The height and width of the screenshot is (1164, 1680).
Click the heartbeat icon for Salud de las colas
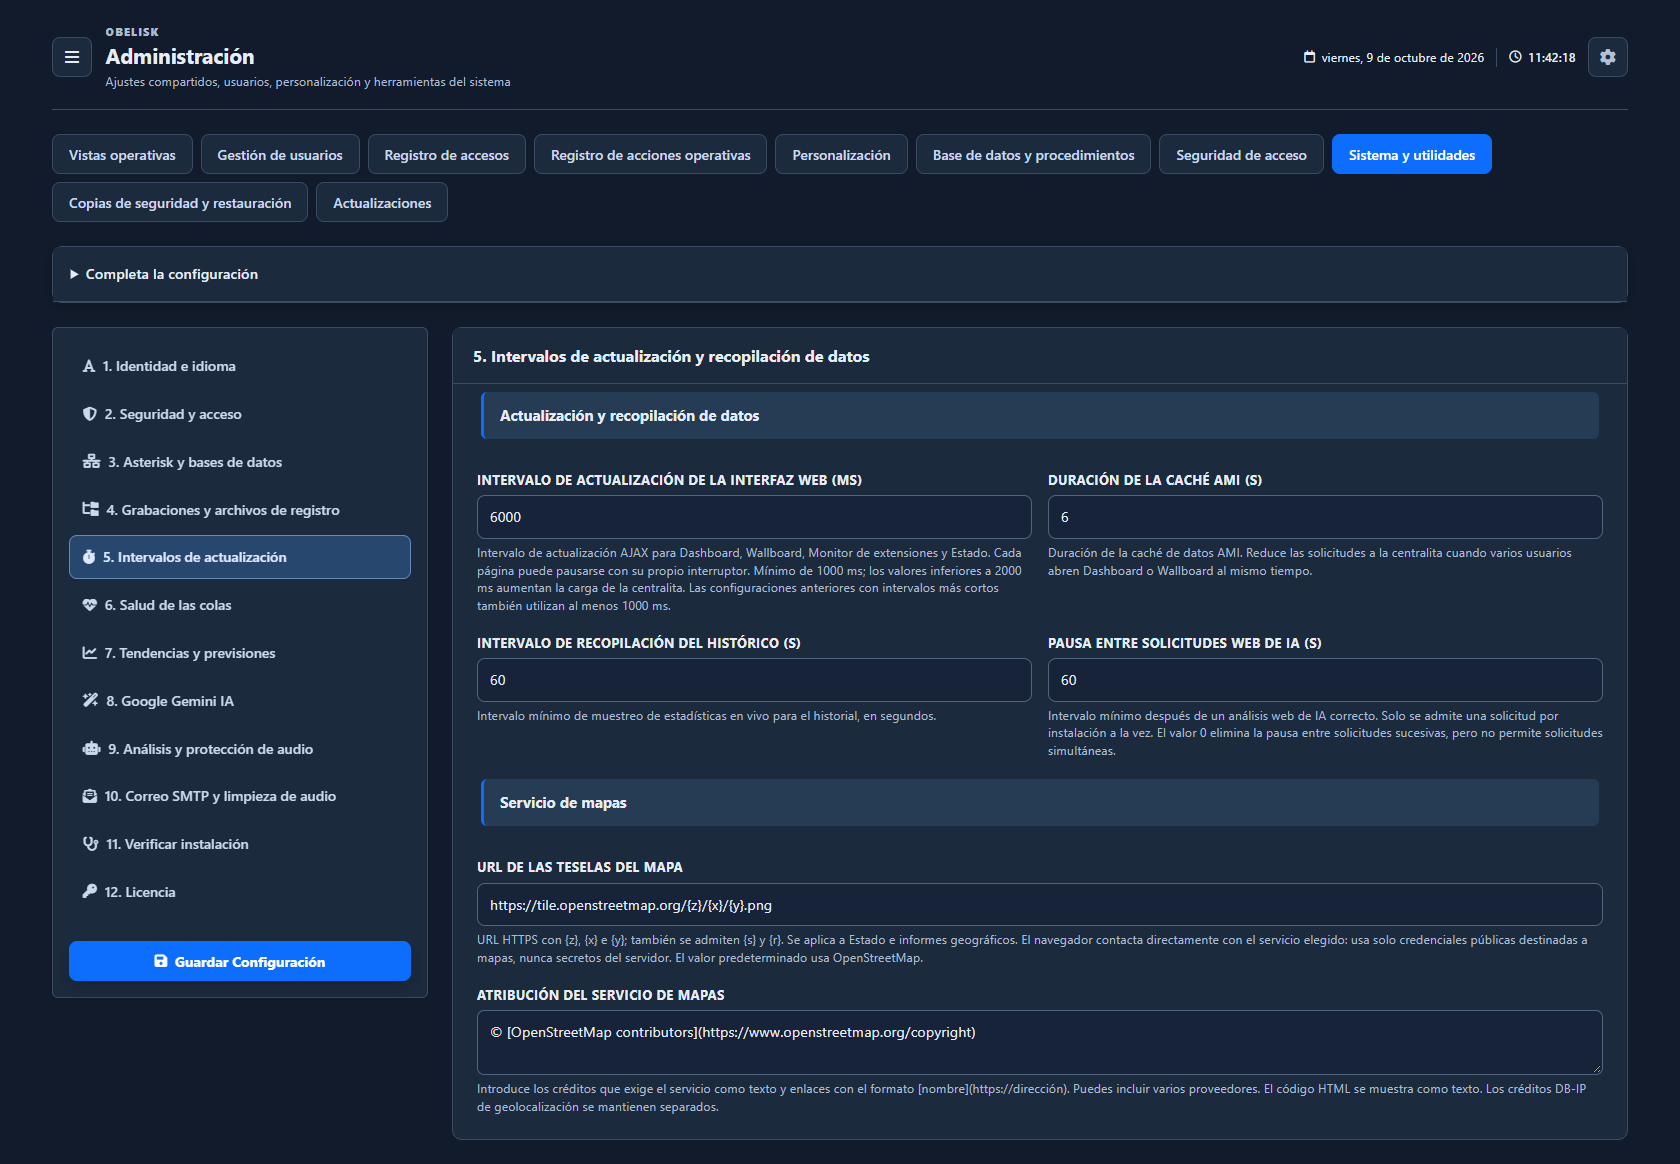pos(90,605)
